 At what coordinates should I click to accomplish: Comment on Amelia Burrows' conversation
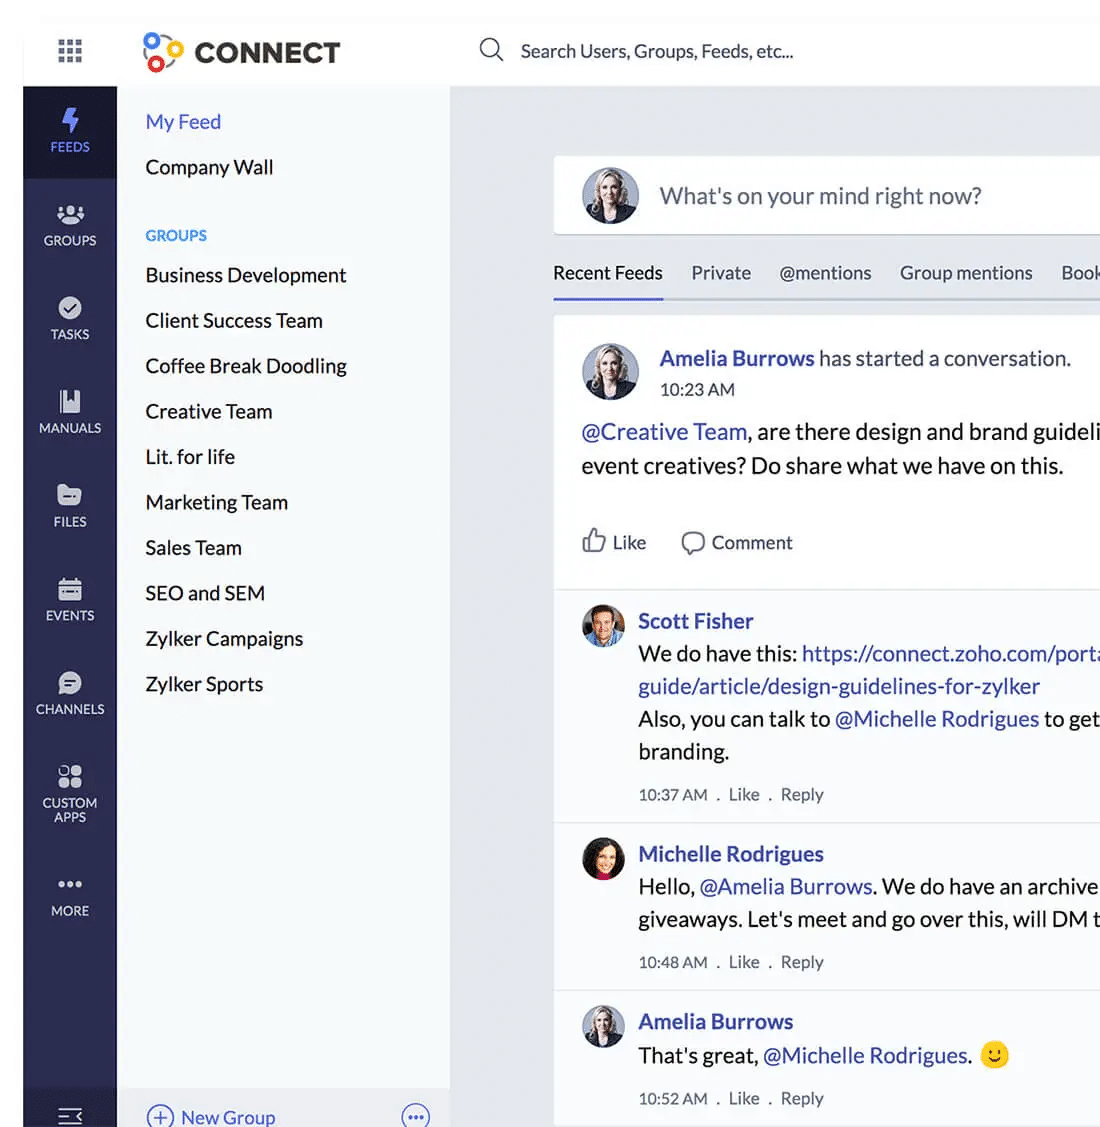[x=737, y=542]
